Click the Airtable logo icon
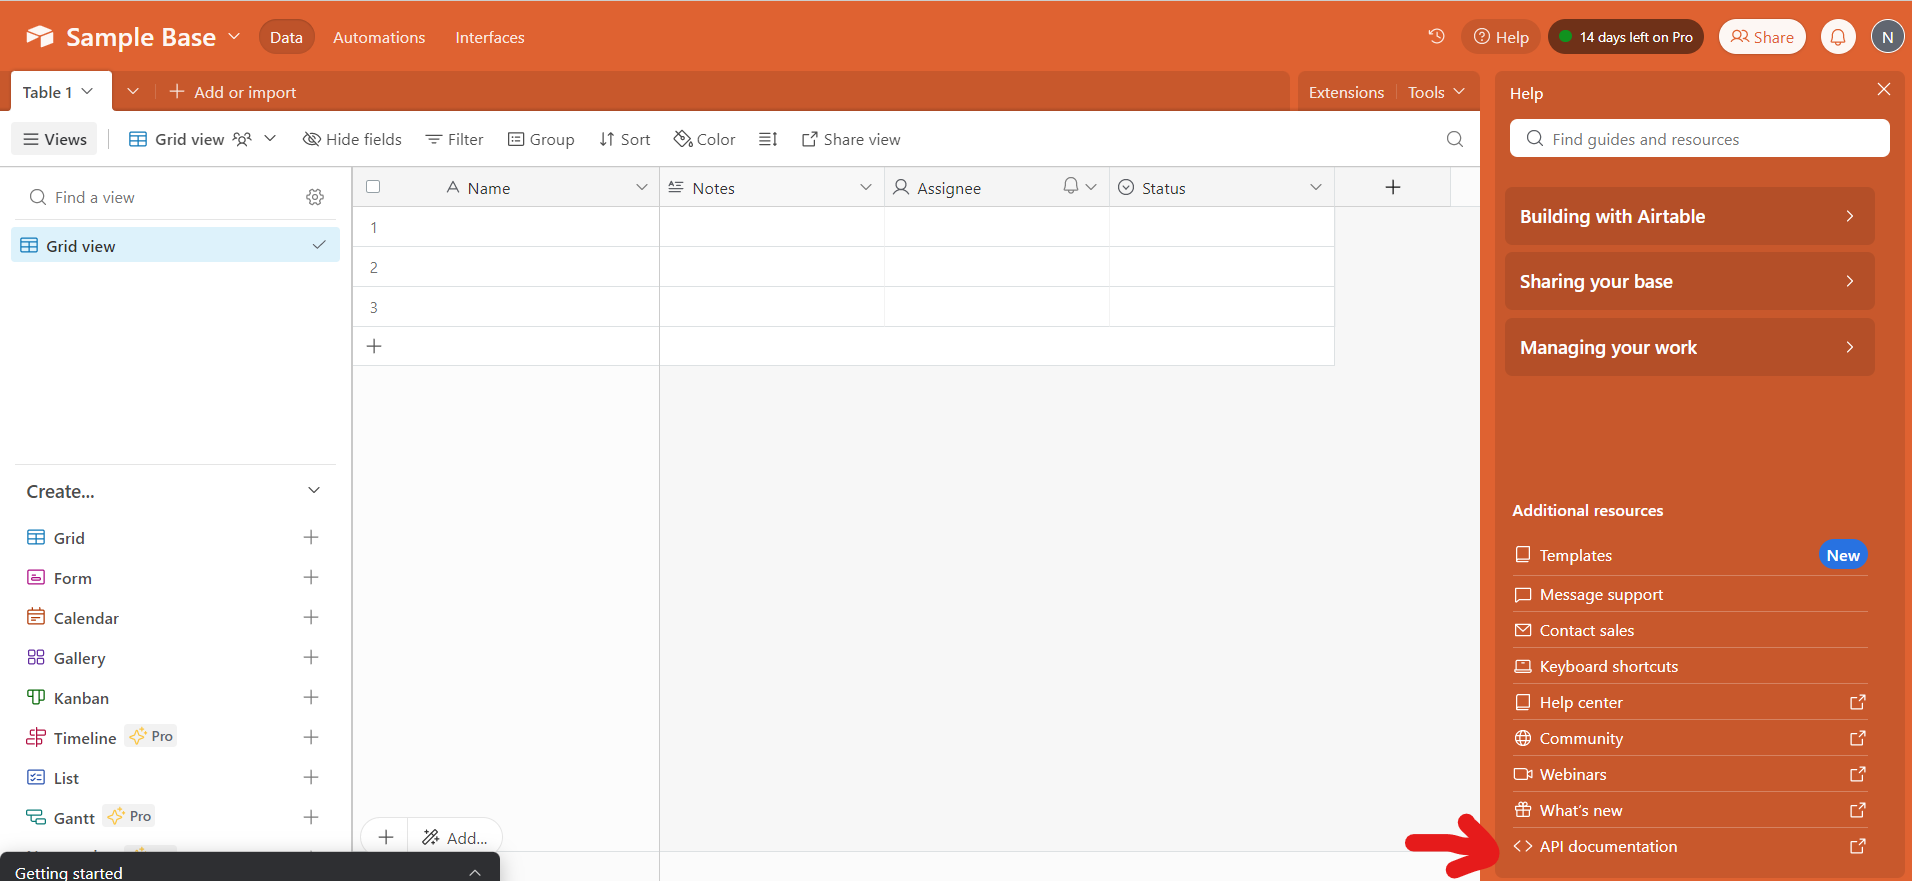1912x881 pixels. [40, 37]
